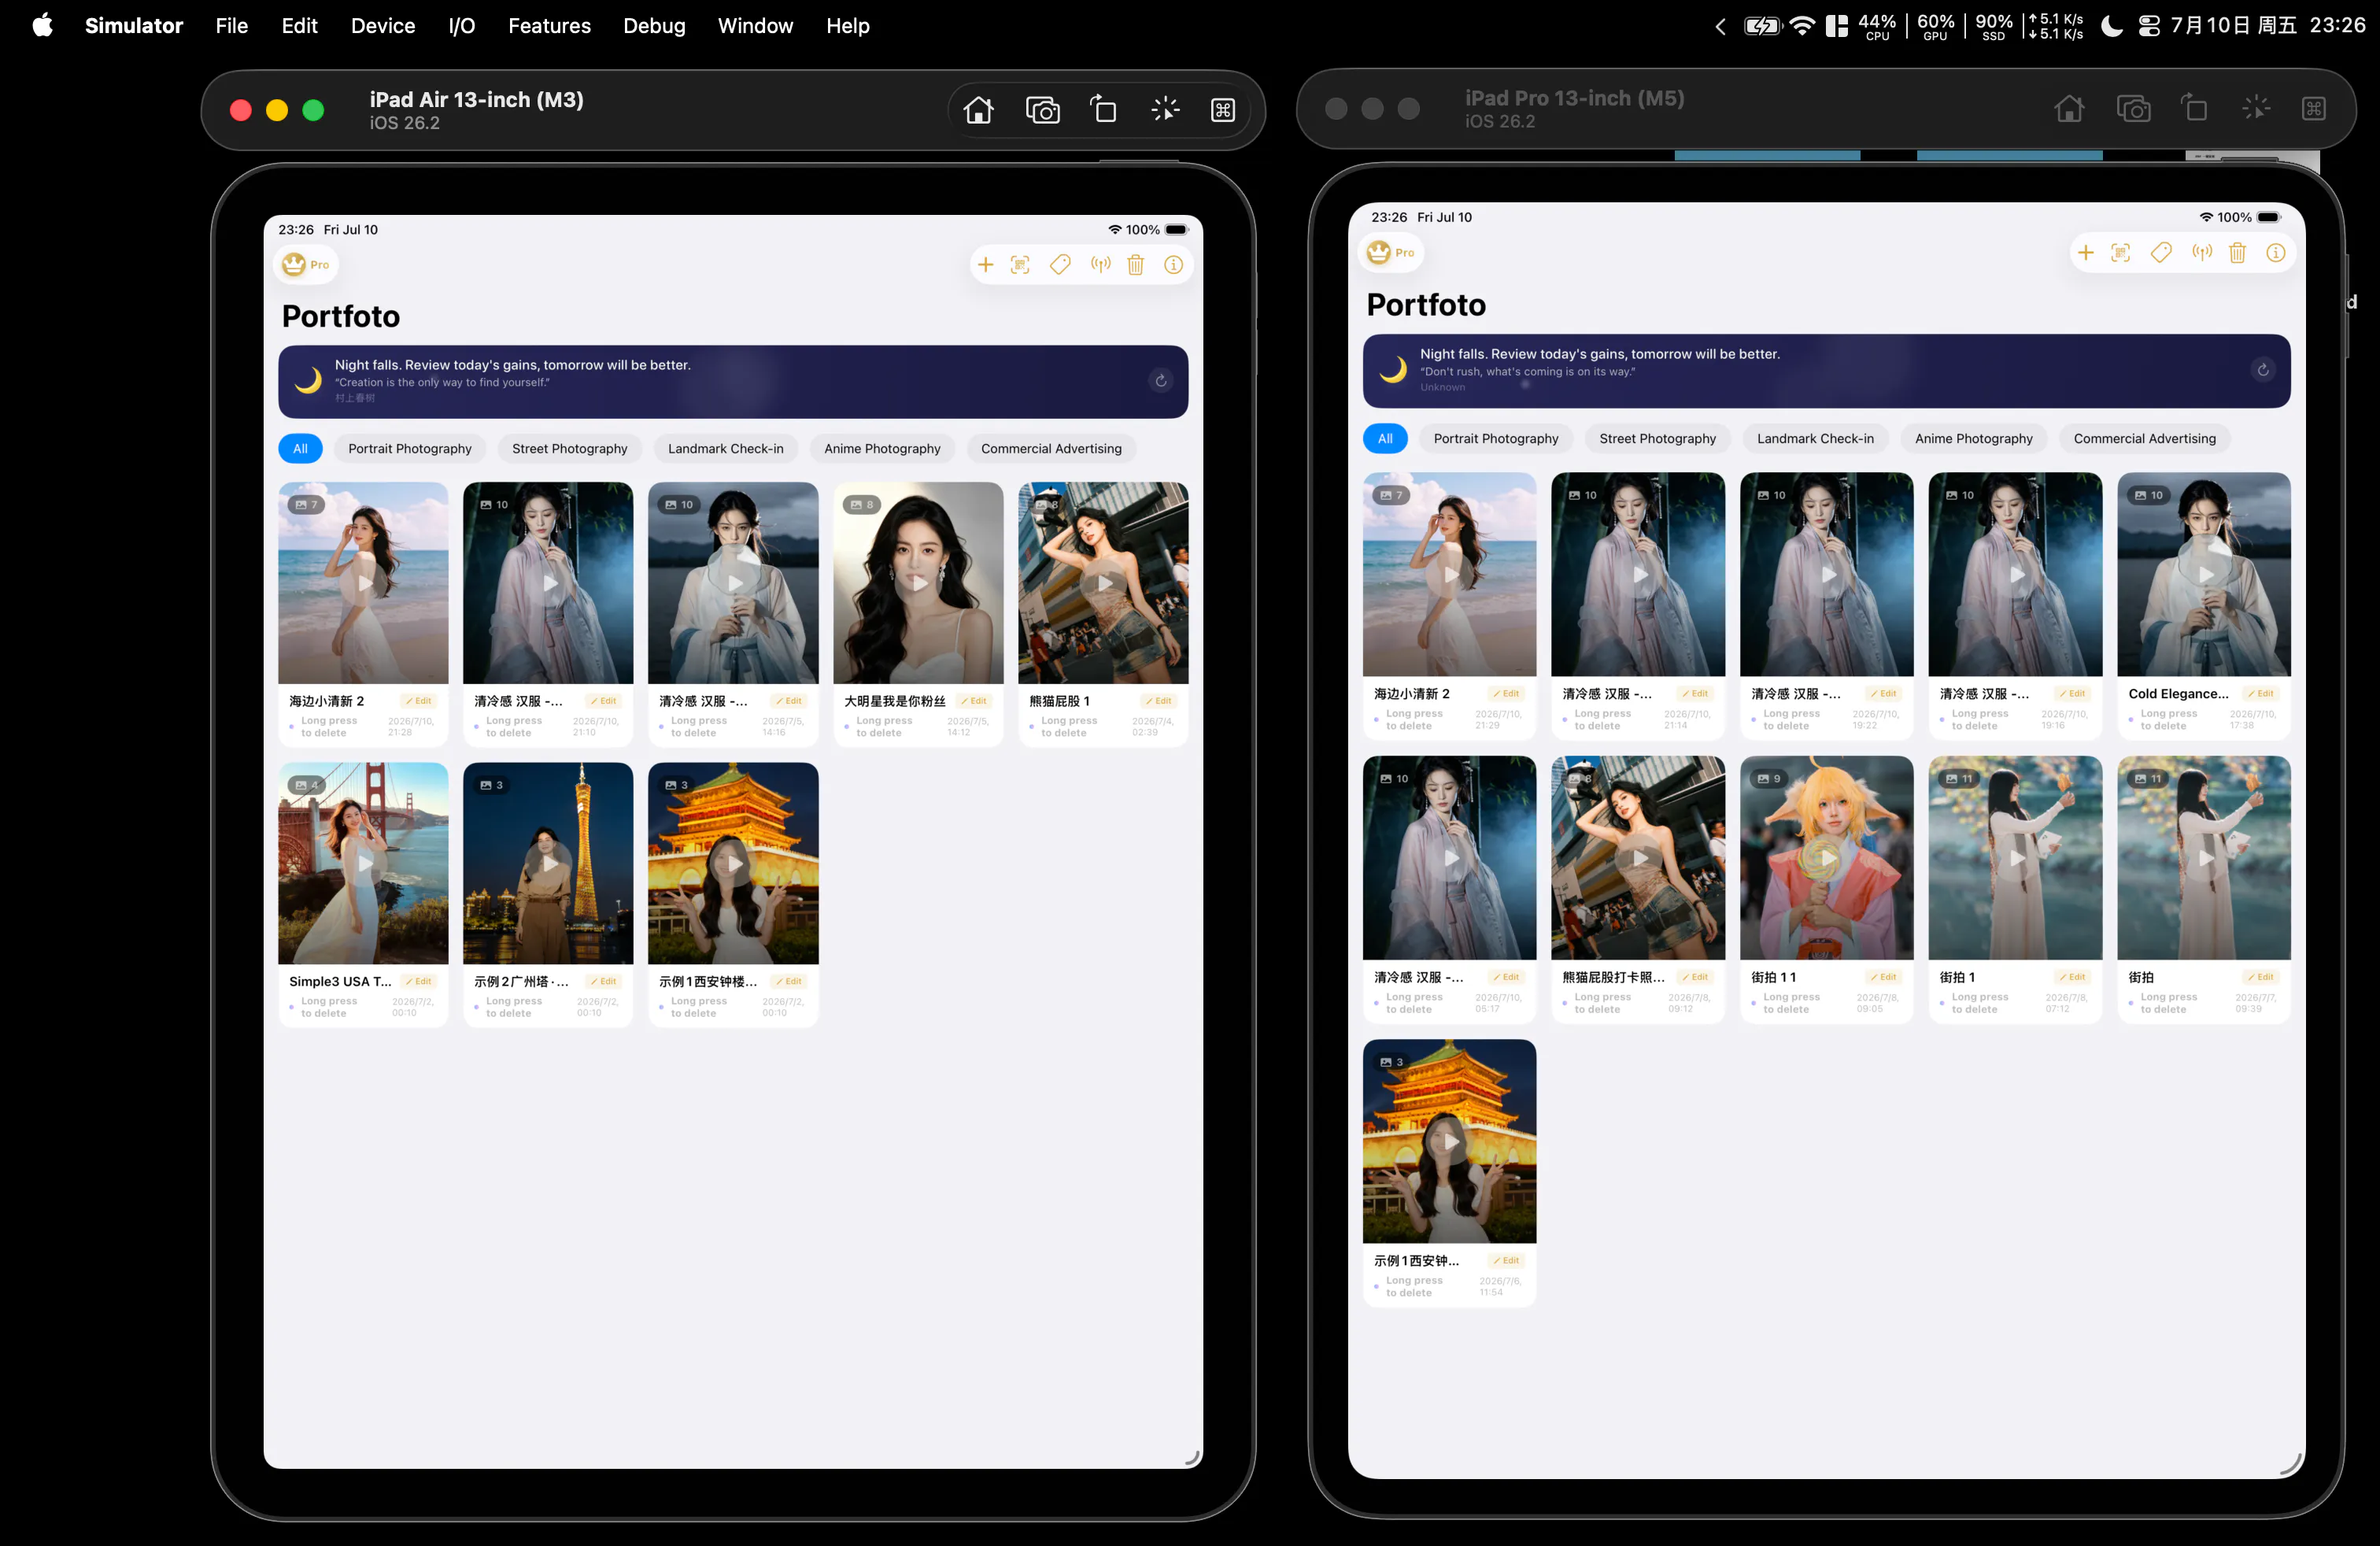2380x1546 pixels.
Task: Open the macOS Control Center icon
Action: [2149, 26]
